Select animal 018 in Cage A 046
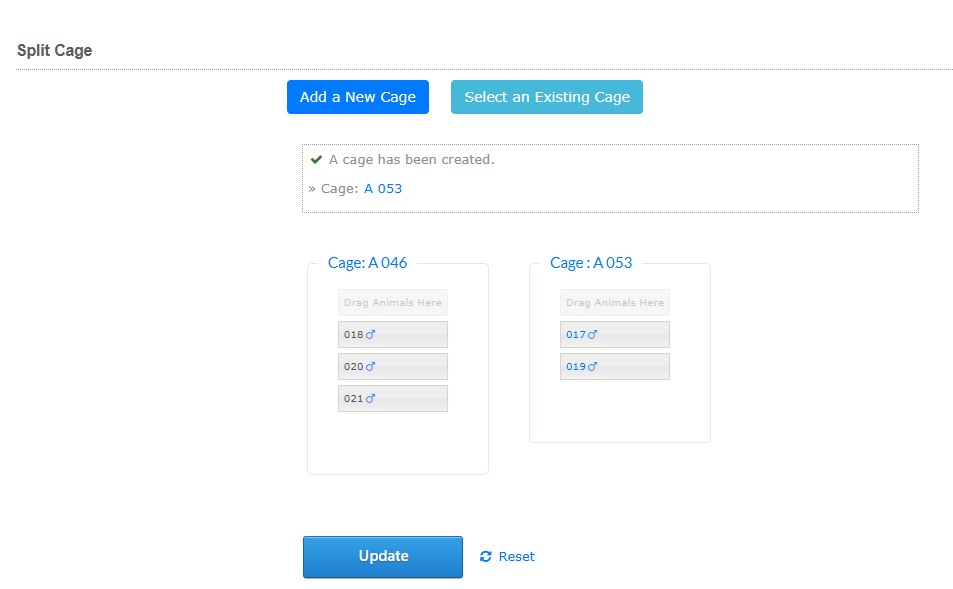Screen dimensions: 953x589 393,335
